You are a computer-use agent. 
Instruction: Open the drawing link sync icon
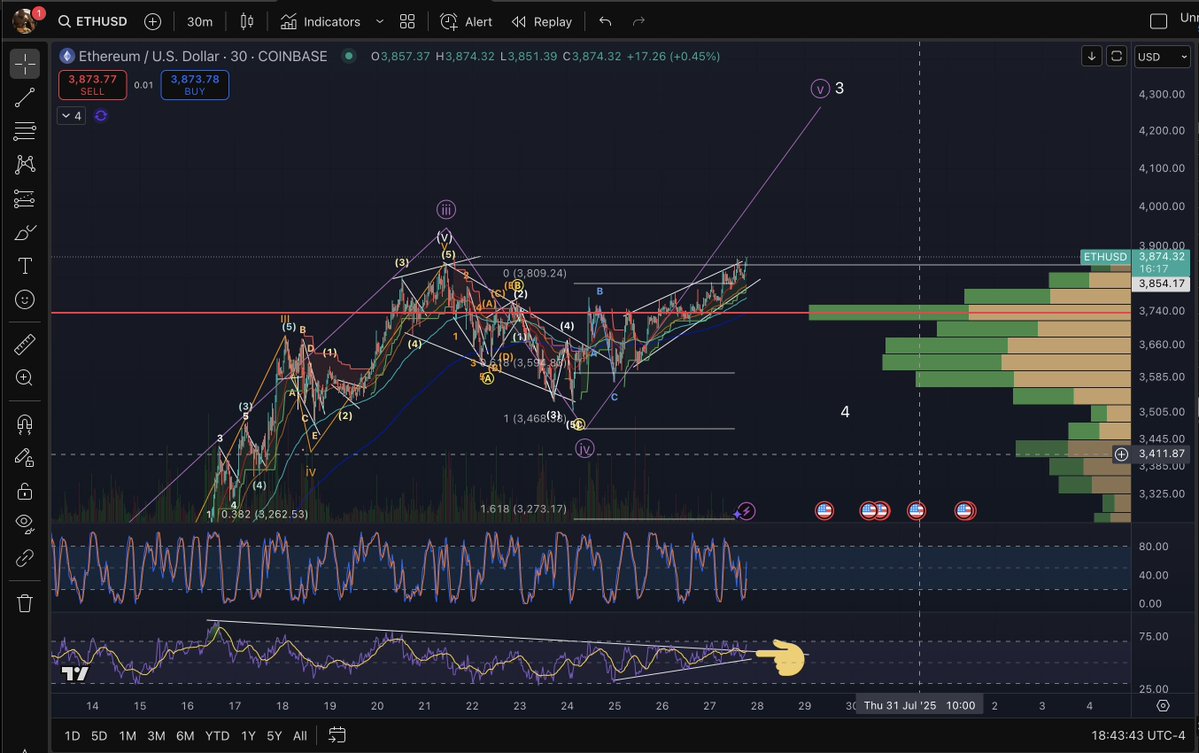pos(24,558)
